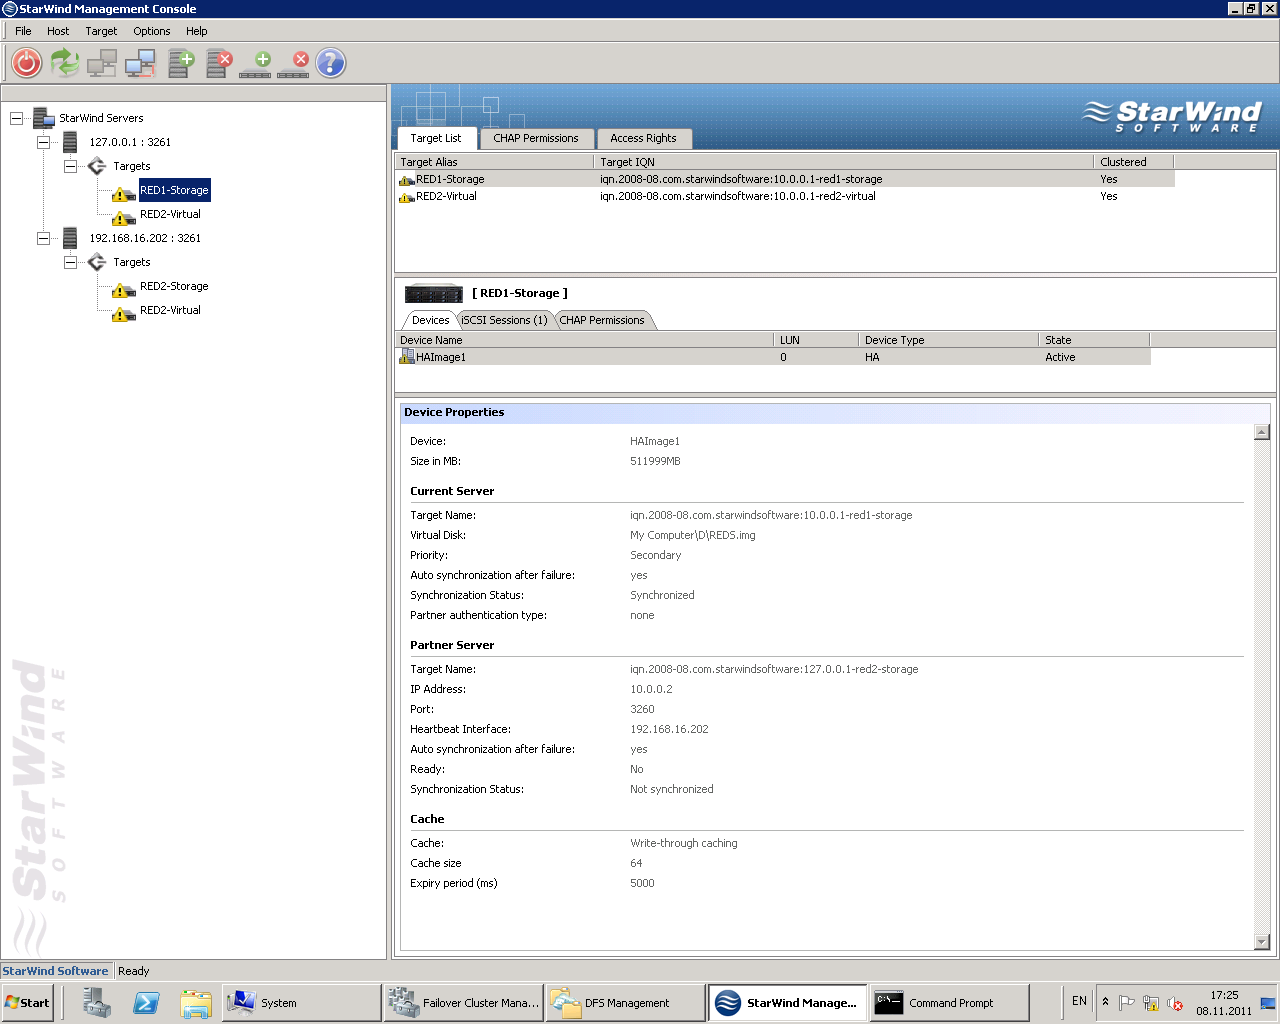The height and width of the screenshot is (1024, 1280).
Task: Click the Device Type column header
Action: click(948, 340)
